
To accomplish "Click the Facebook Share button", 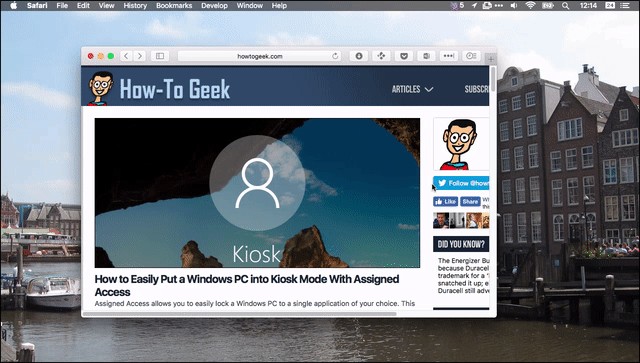I will coord(470,201).
